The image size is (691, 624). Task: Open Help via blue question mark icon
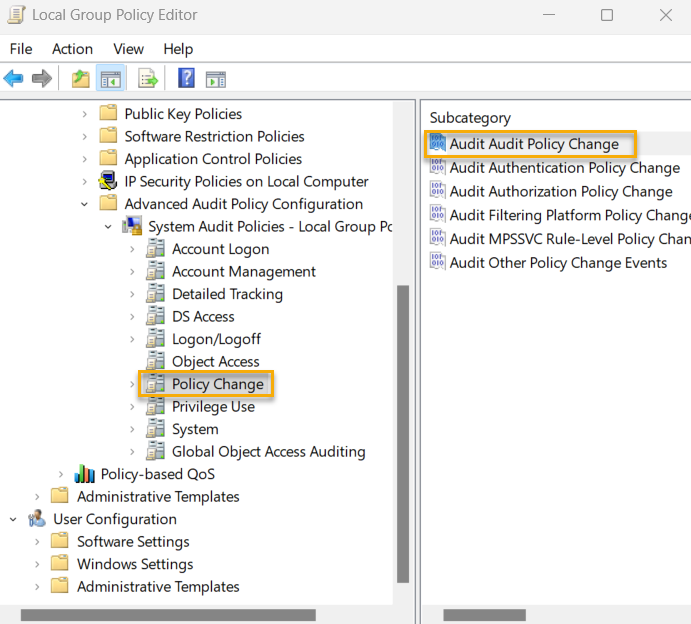(x=186, y=79)
